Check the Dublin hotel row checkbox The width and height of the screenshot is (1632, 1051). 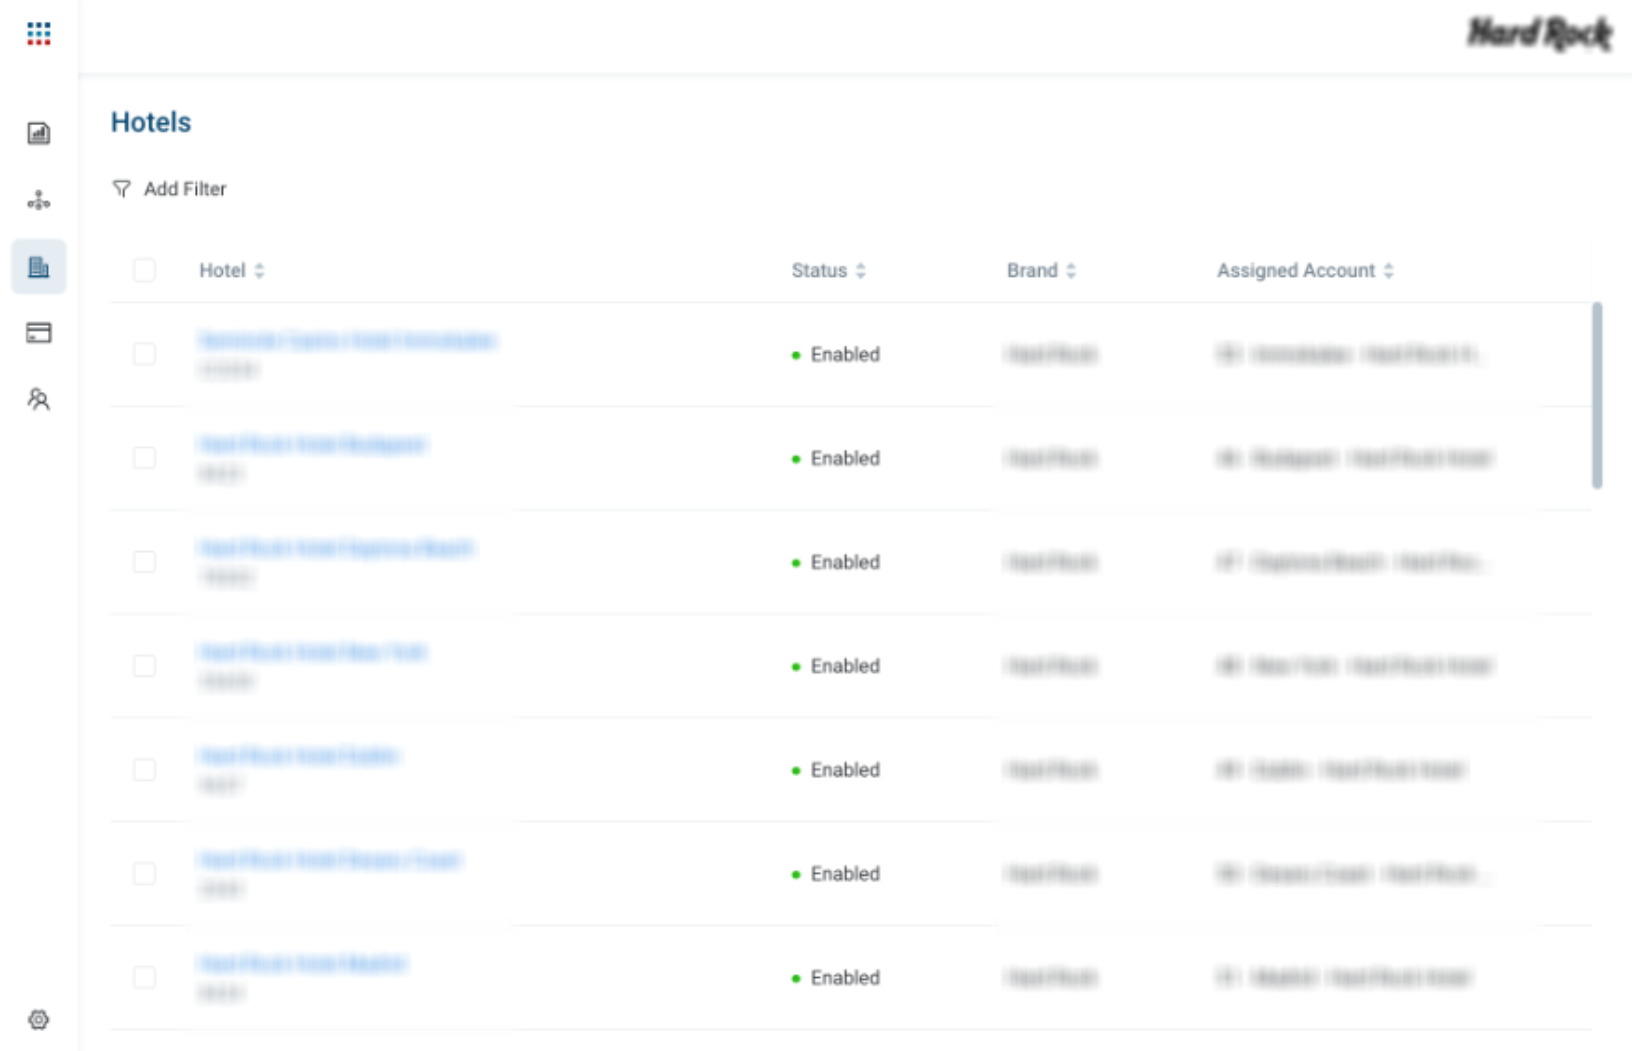145,770
